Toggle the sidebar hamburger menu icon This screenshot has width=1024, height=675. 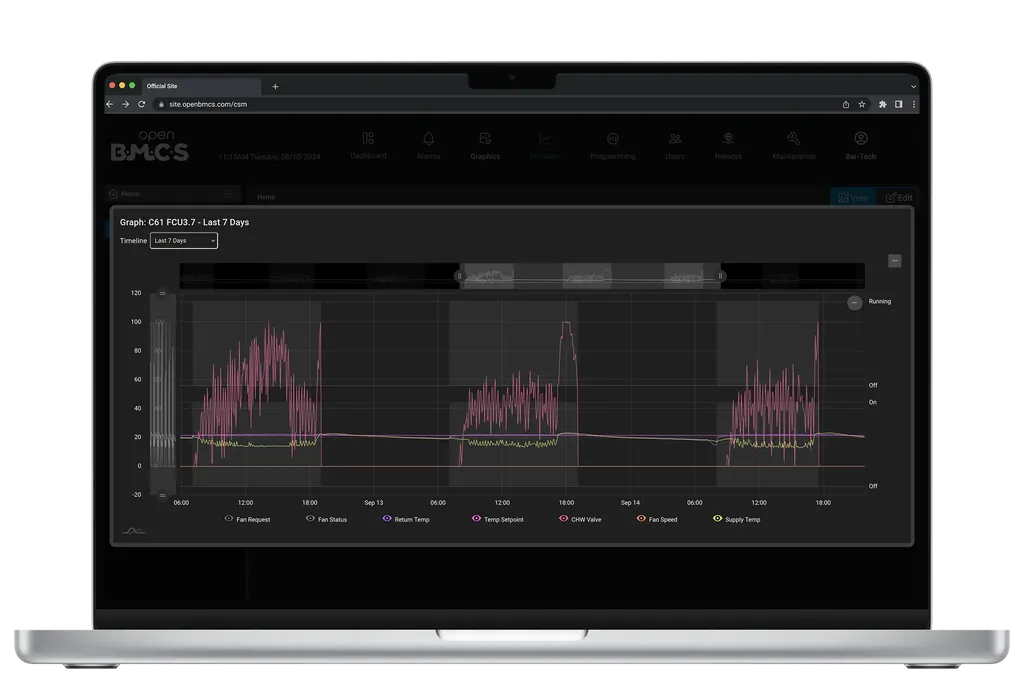tap(229, 194)
